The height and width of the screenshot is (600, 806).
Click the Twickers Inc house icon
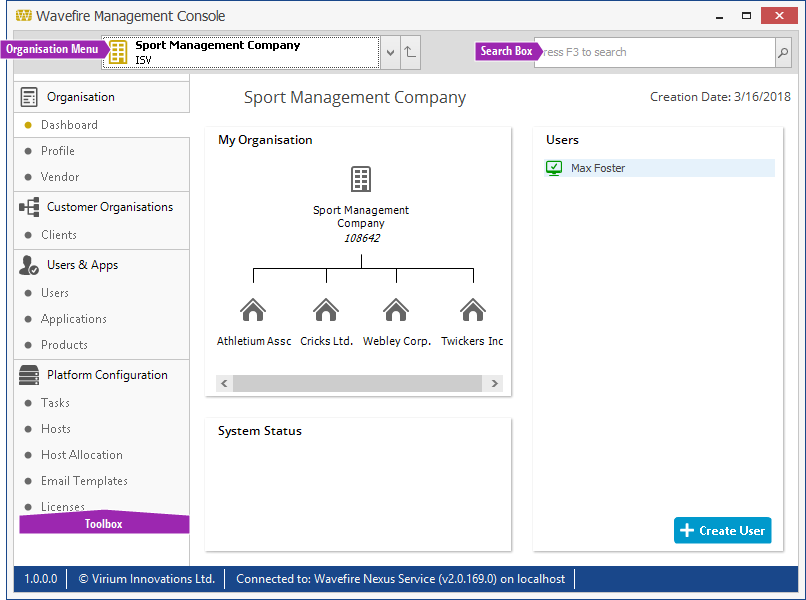pyautogui.click(x=473, y=310)
